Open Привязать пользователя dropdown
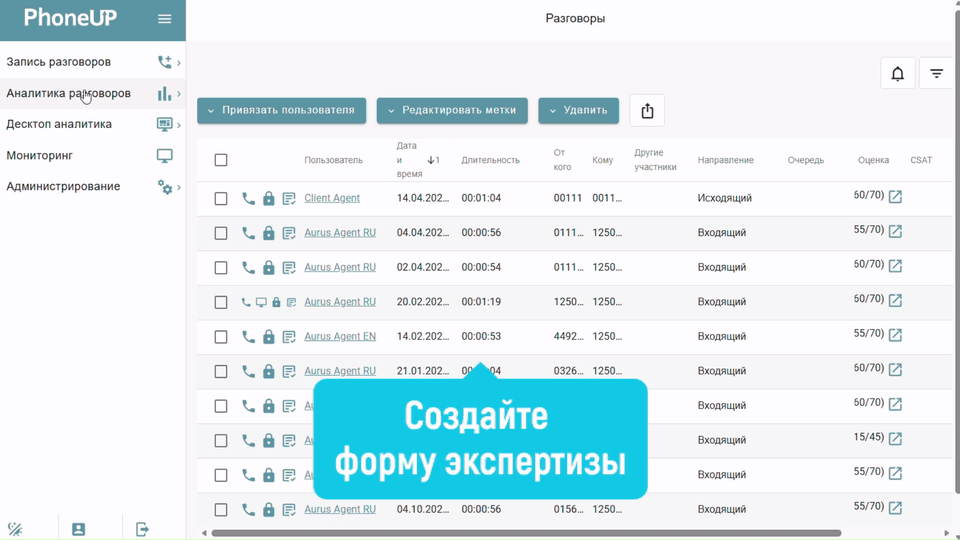Image resolution: width=960 pixels, height=540 pixels. (282, 111)
